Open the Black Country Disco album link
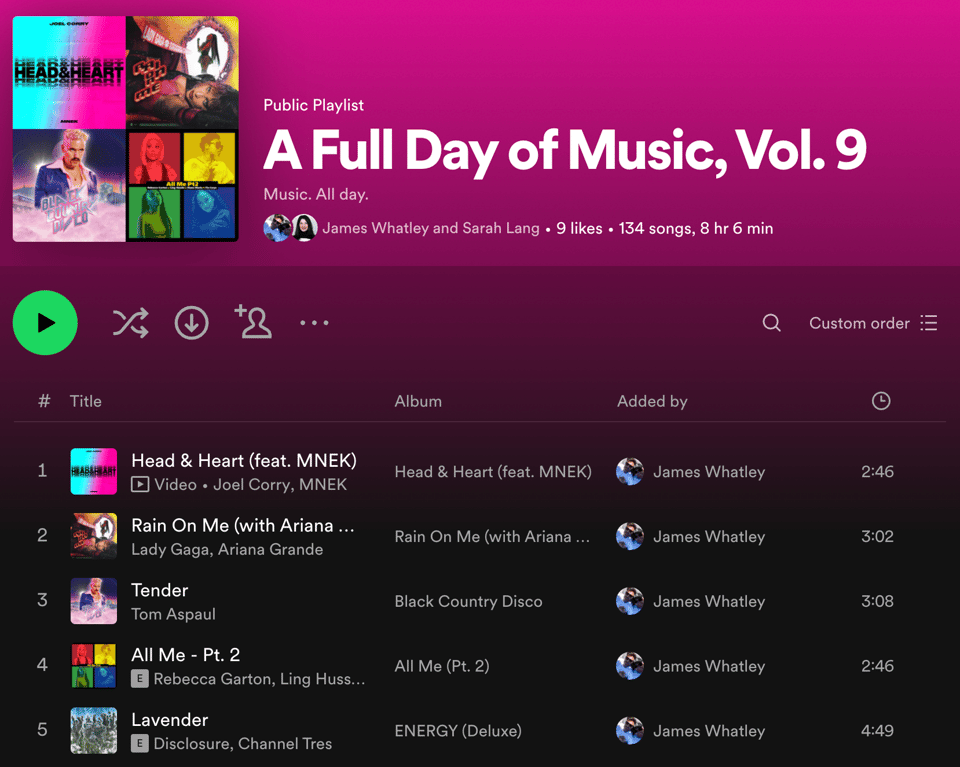960x767 pixels. (x=468, y=601)
